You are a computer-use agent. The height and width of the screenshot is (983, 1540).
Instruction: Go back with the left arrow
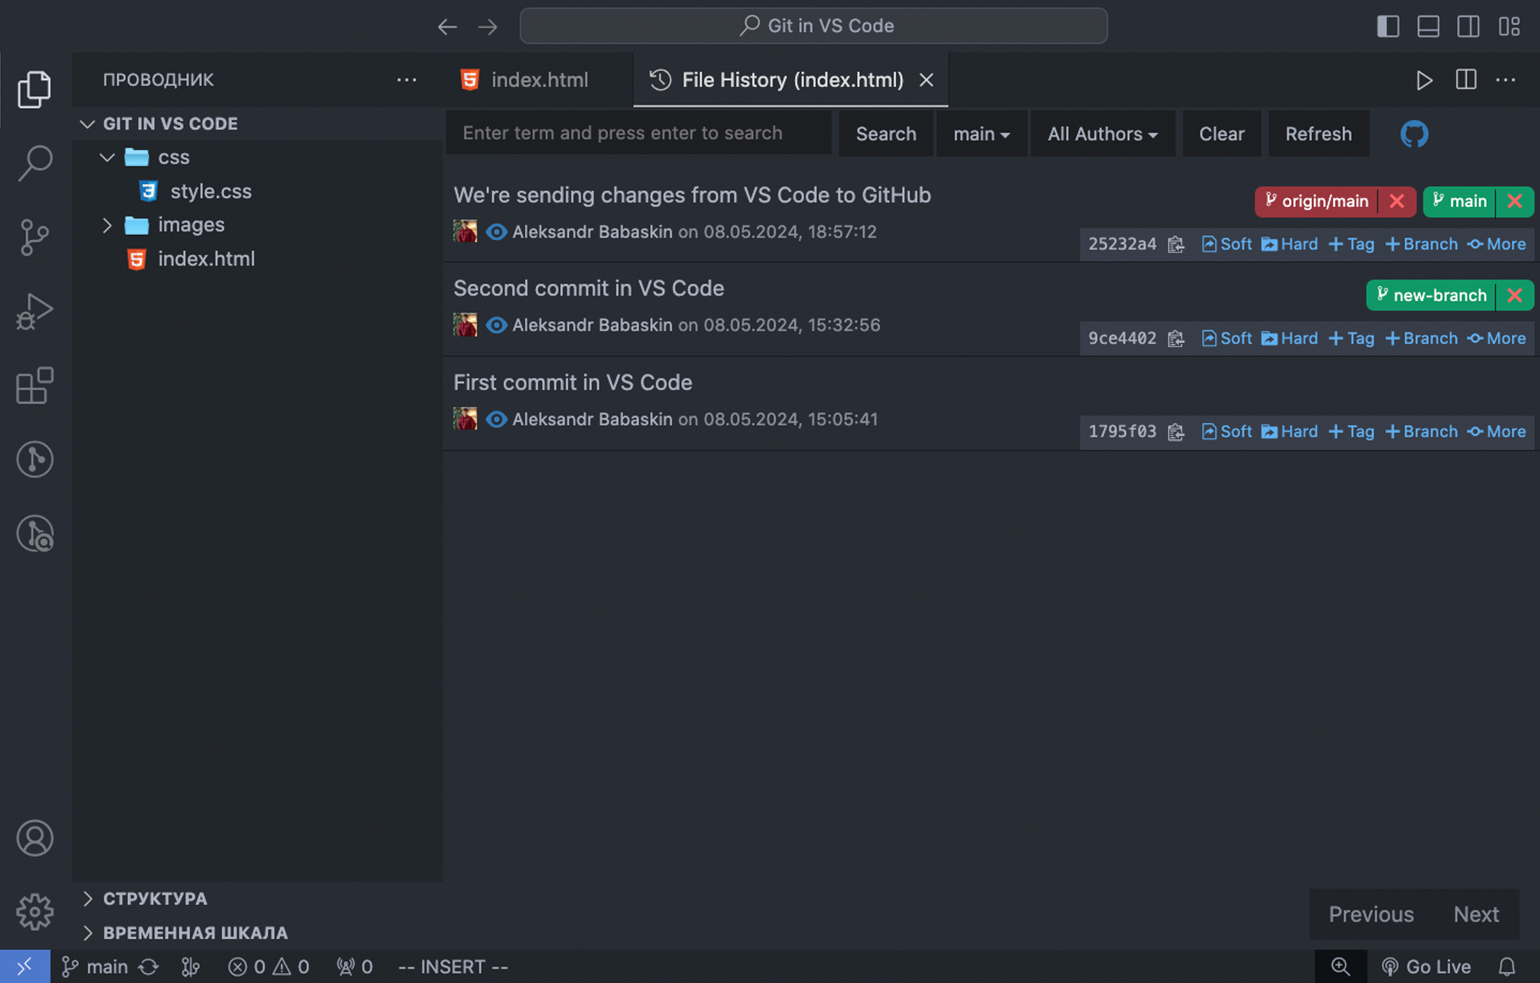(447, 27)
